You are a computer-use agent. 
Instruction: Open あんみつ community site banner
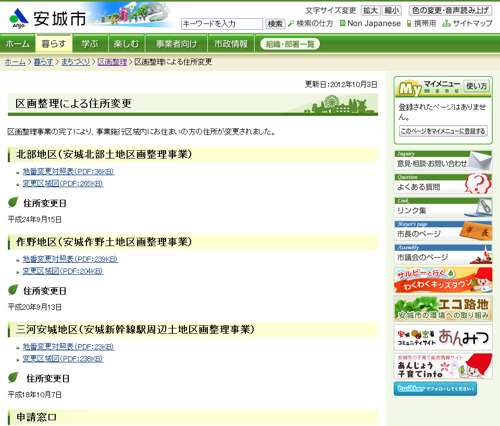click(x=443, y=337)
